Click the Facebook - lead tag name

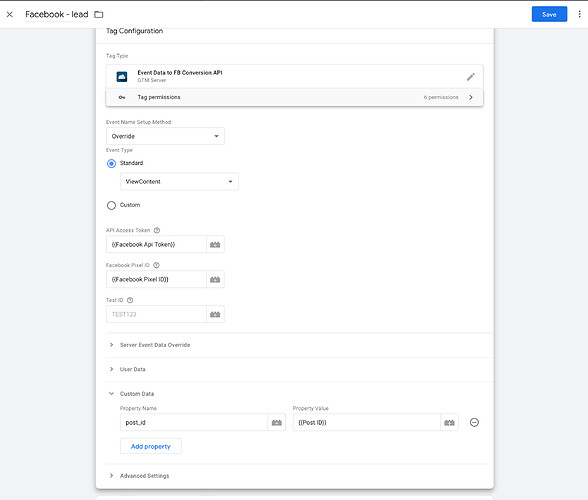click(x=57, y=14)
